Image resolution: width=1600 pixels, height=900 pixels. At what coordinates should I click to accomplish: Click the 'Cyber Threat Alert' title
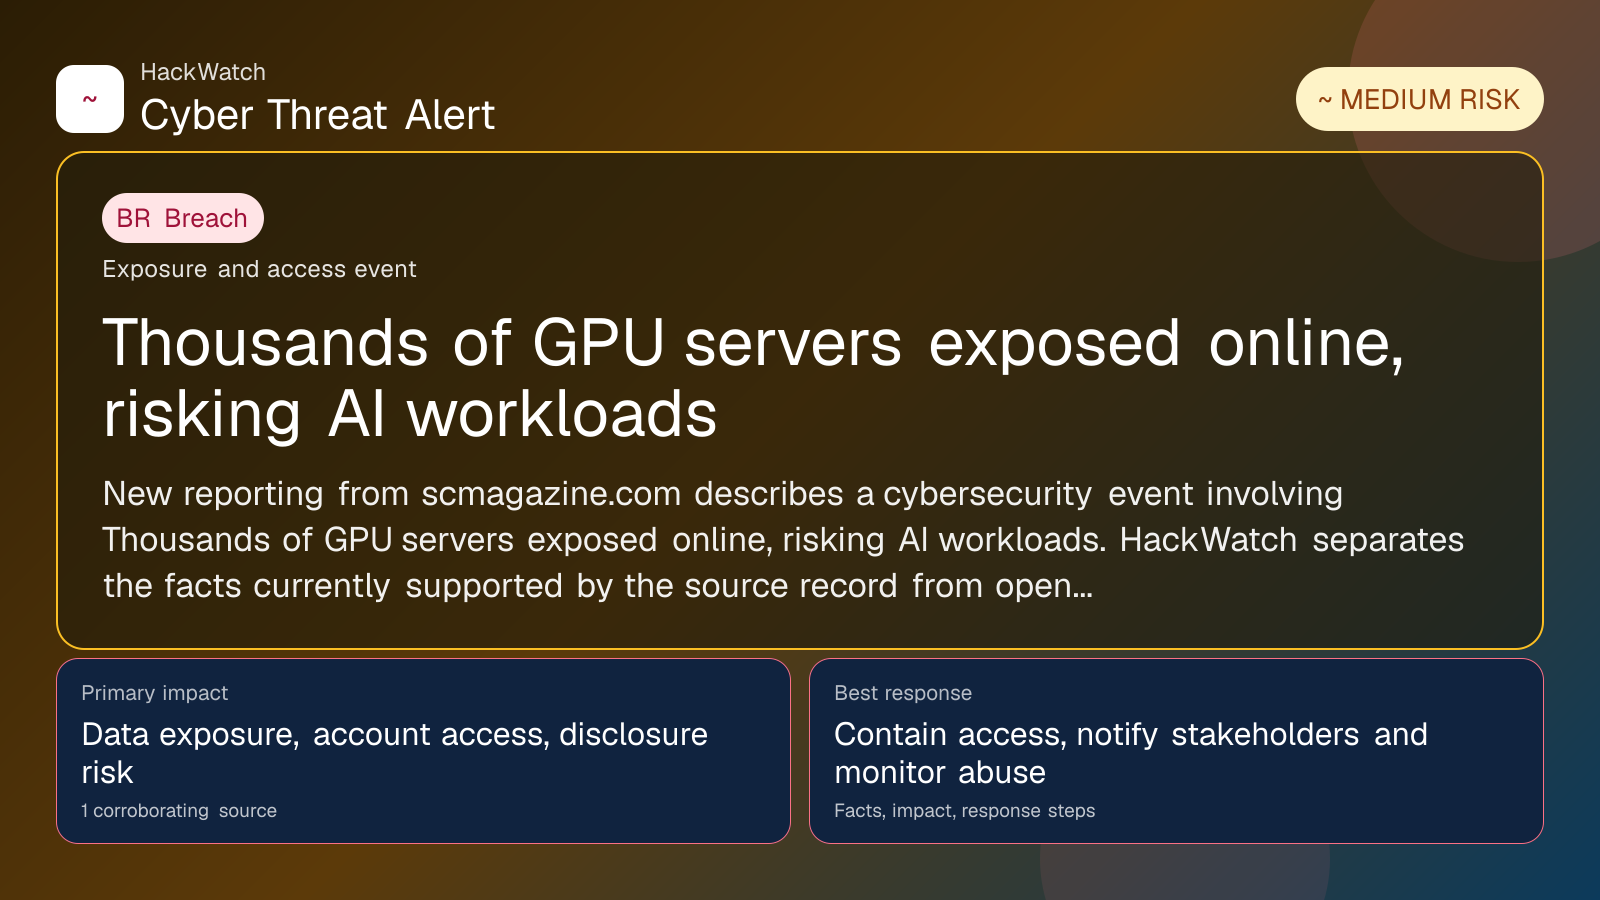(317, 115)
